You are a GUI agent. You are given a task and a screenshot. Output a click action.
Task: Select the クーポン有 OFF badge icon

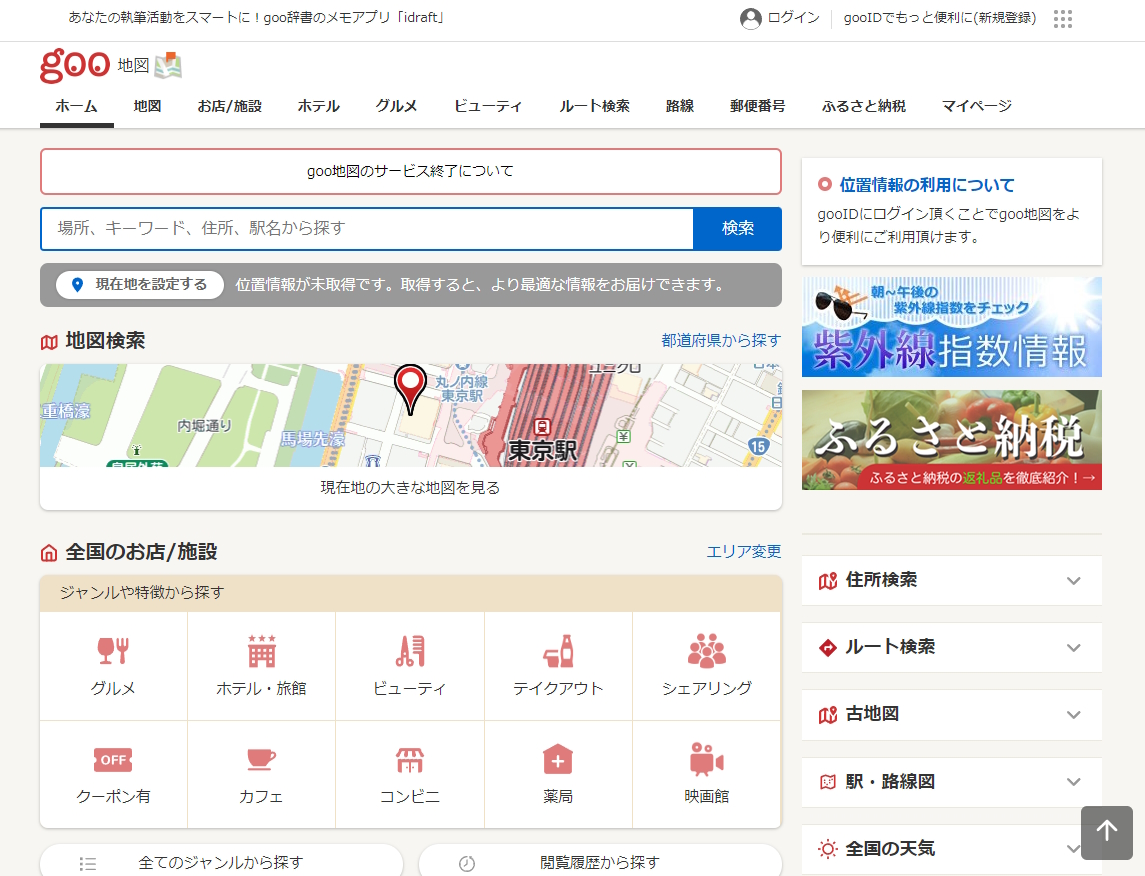pyautogui.click(x=113, y=760)
